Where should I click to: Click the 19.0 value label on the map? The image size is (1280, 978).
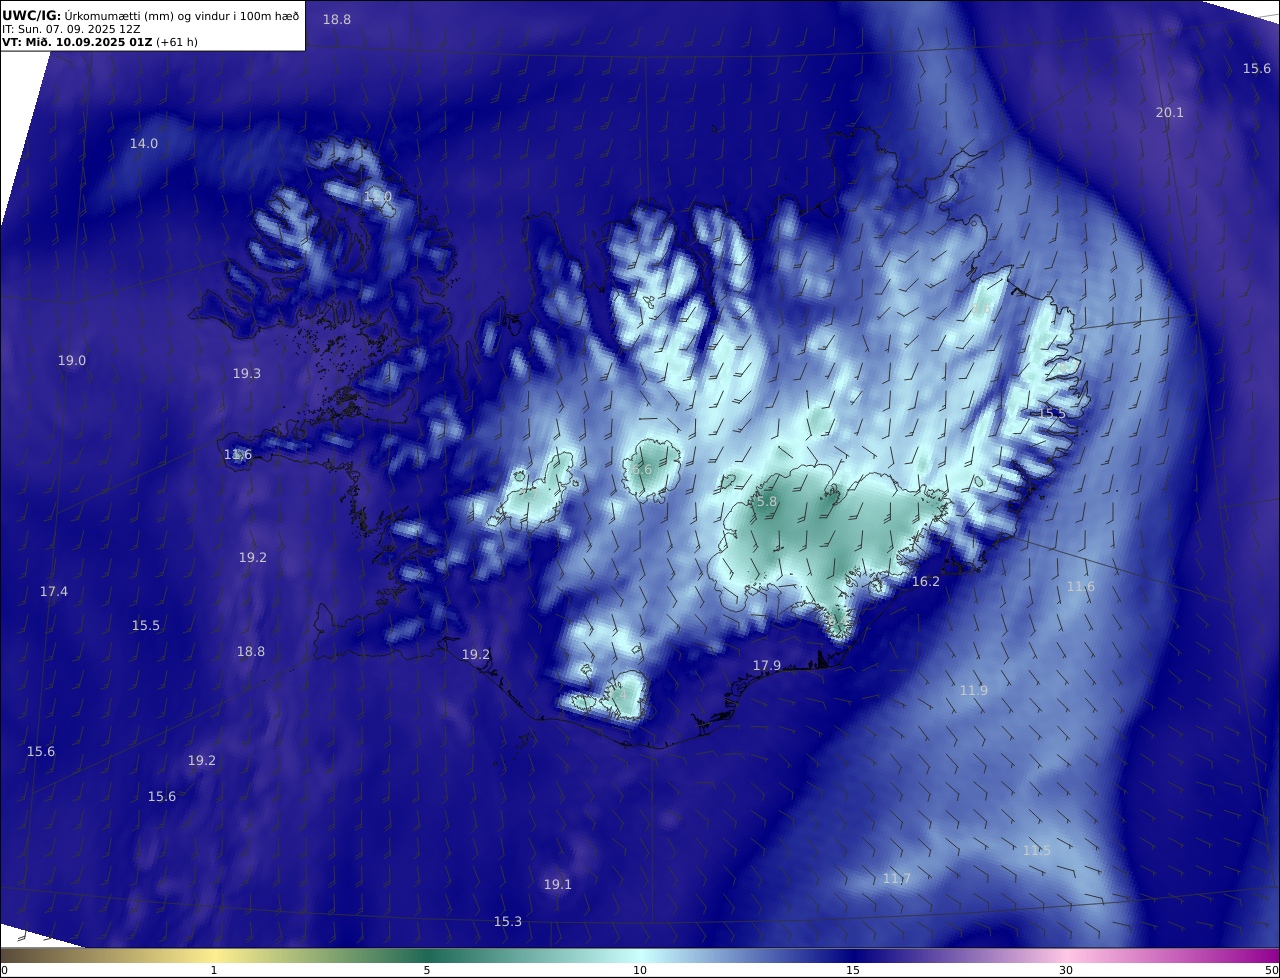[x=72, y=361]
